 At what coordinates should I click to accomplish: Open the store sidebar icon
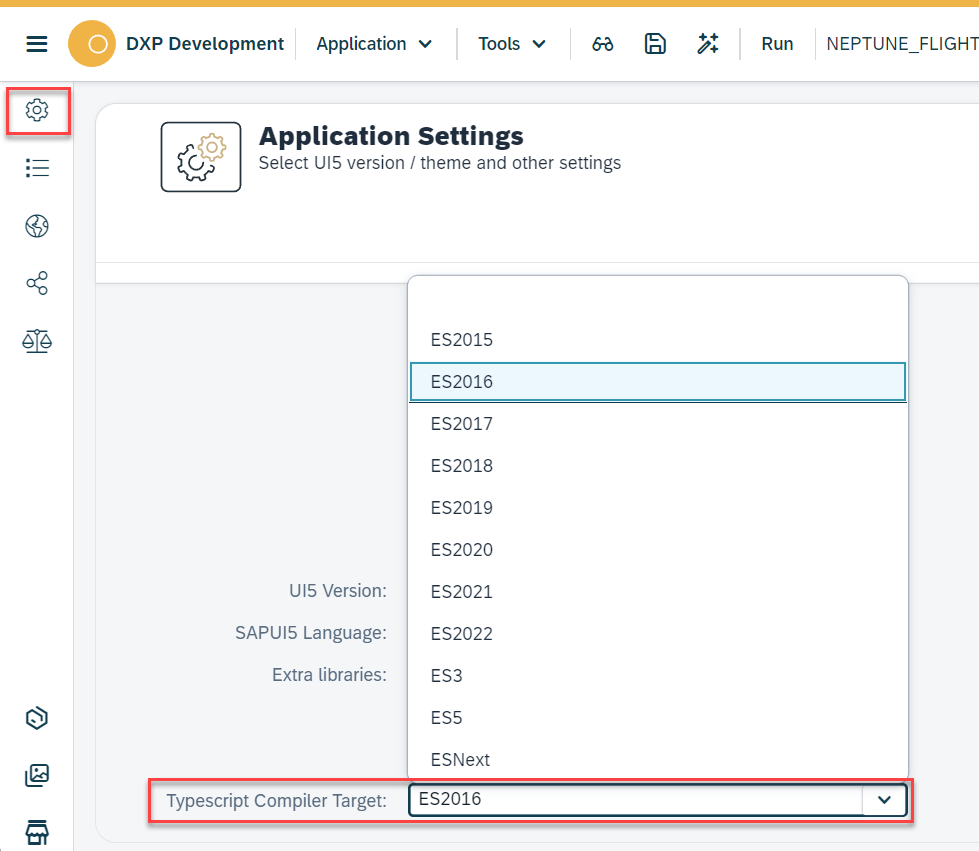pos(37,833)
